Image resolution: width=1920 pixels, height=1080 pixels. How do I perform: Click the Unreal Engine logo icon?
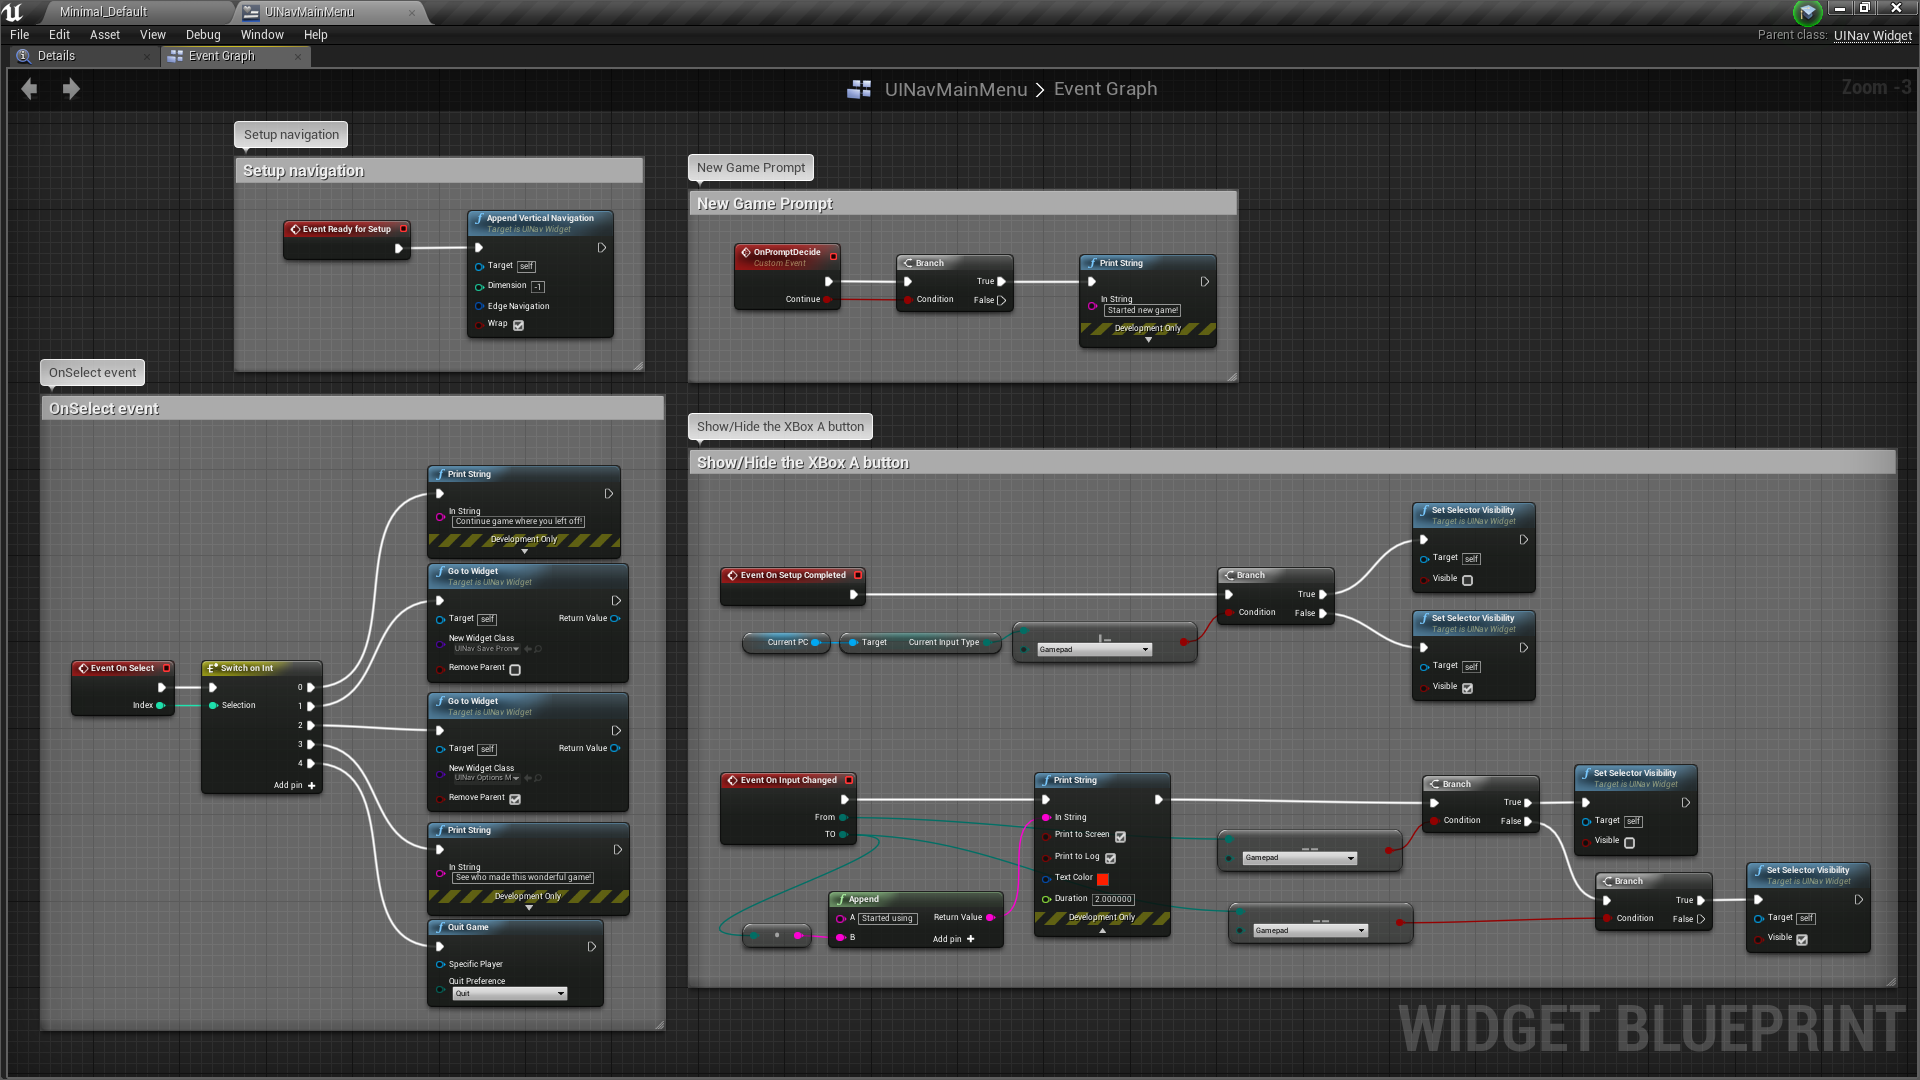click(x=14, y=12)
